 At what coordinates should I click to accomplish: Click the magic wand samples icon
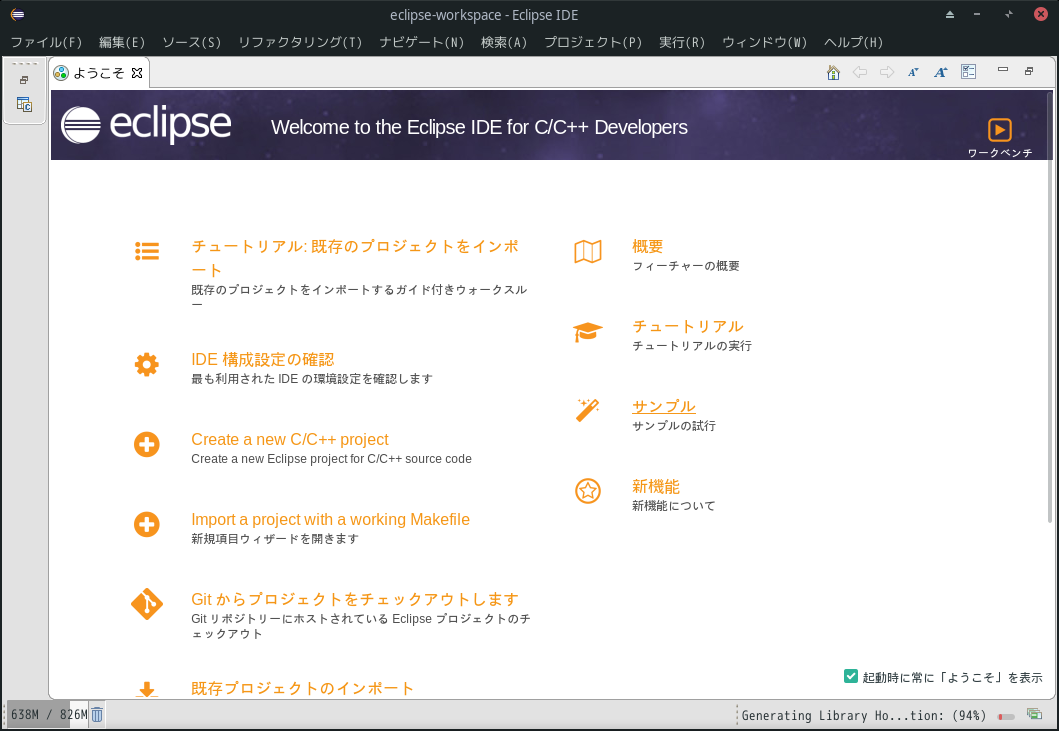click(x=587, y=410)
